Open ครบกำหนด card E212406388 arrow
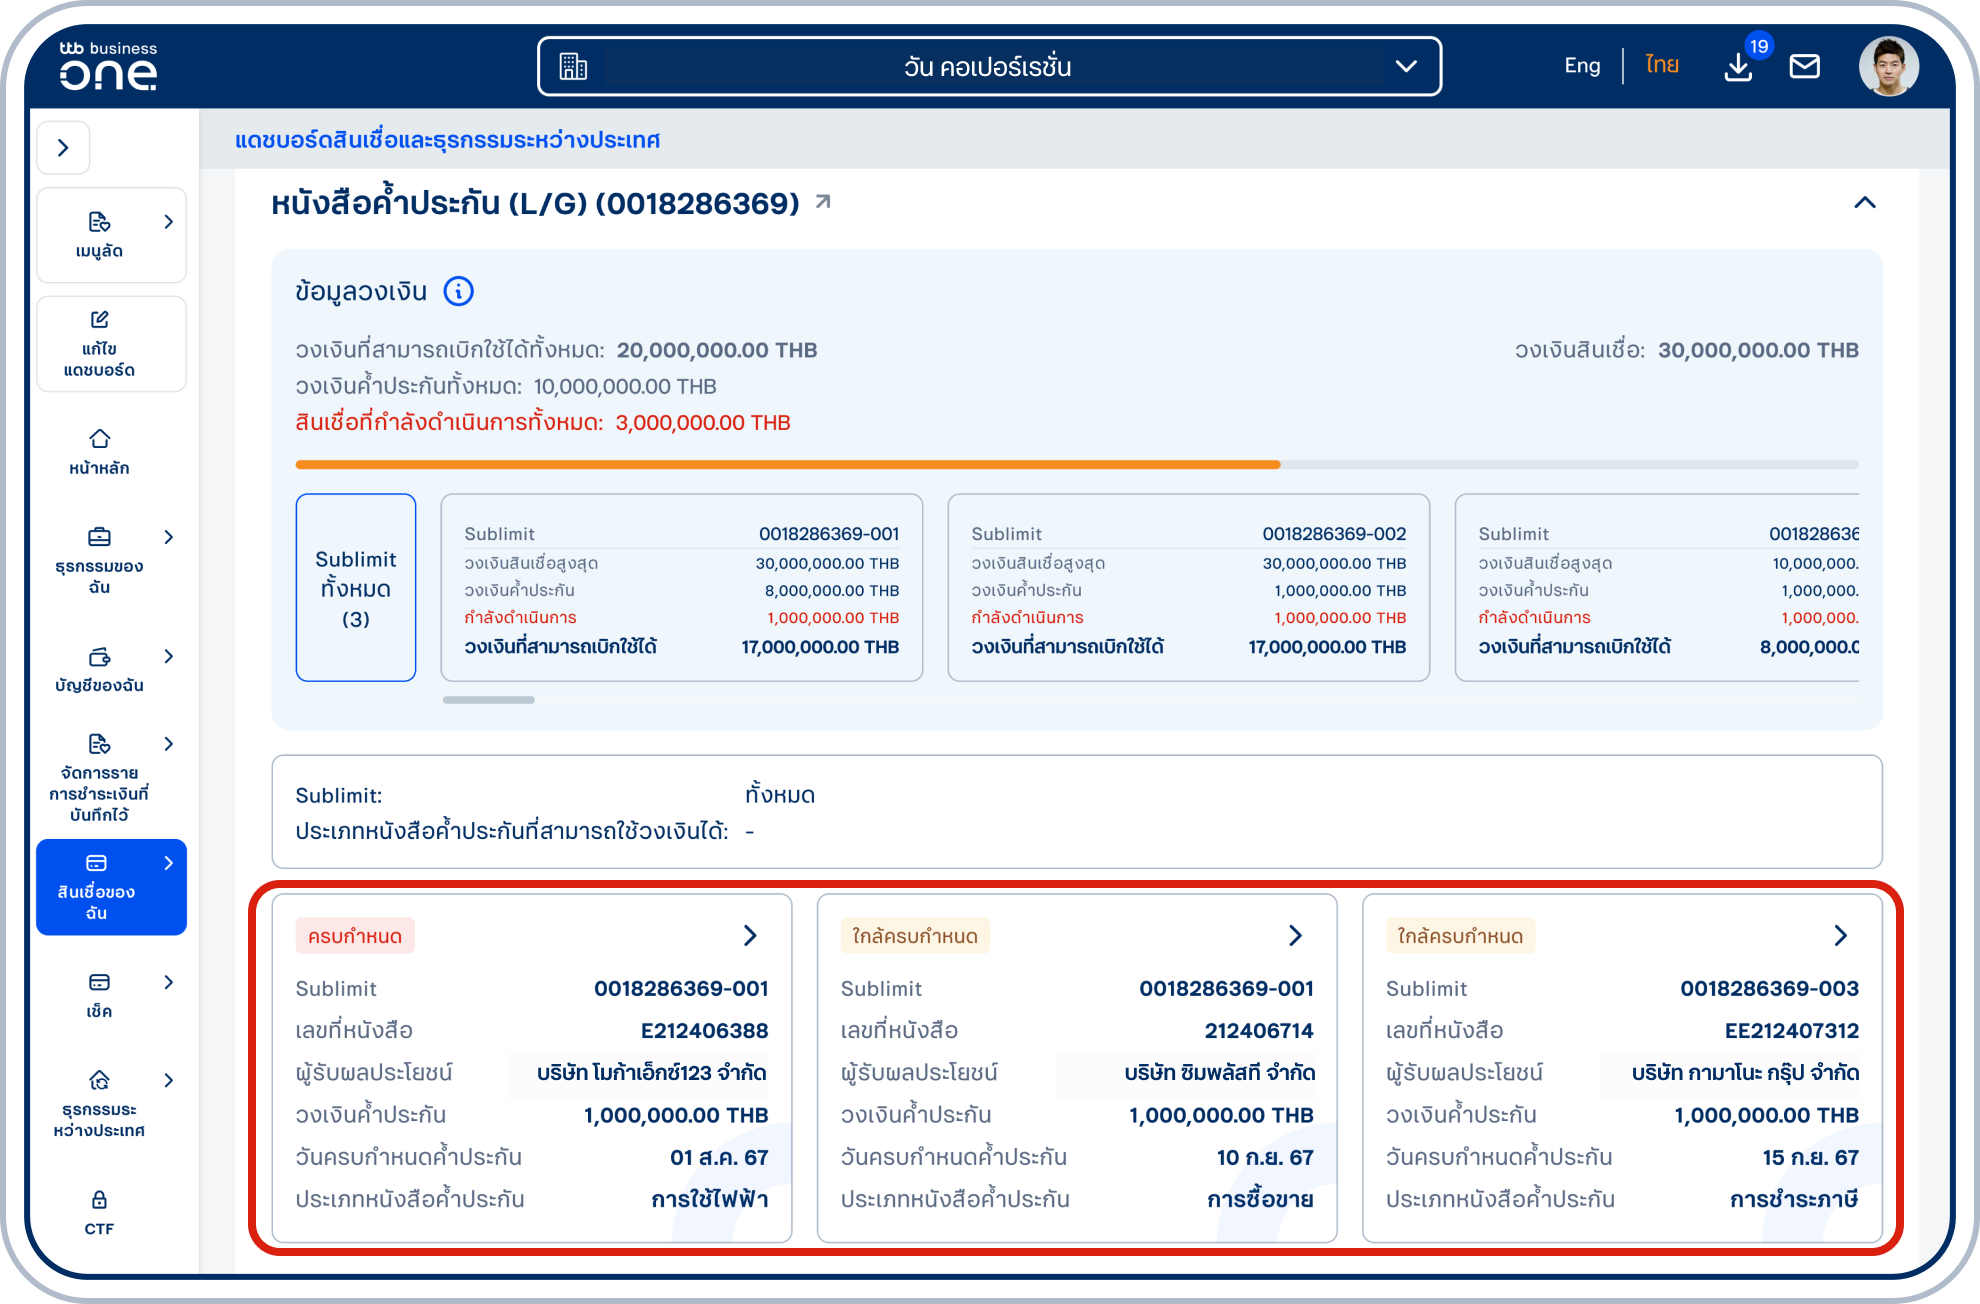 pos(750,936)
